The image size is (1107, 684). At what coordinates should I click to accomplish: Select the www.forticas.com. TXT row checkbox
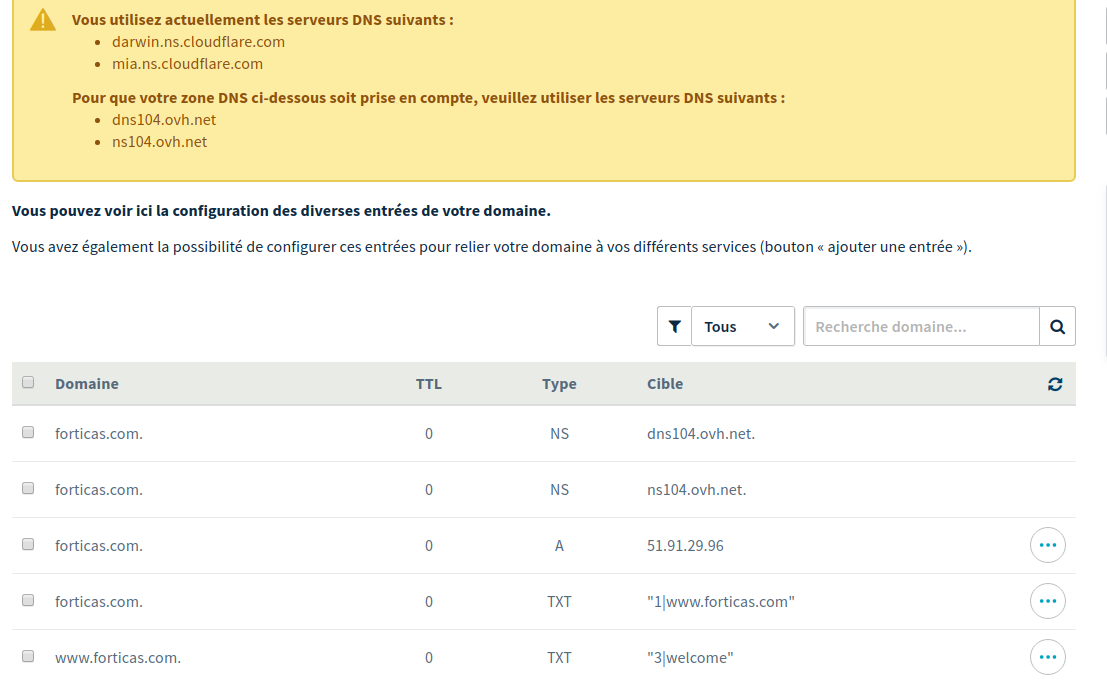pyautogui.click(x=28, y=657)
